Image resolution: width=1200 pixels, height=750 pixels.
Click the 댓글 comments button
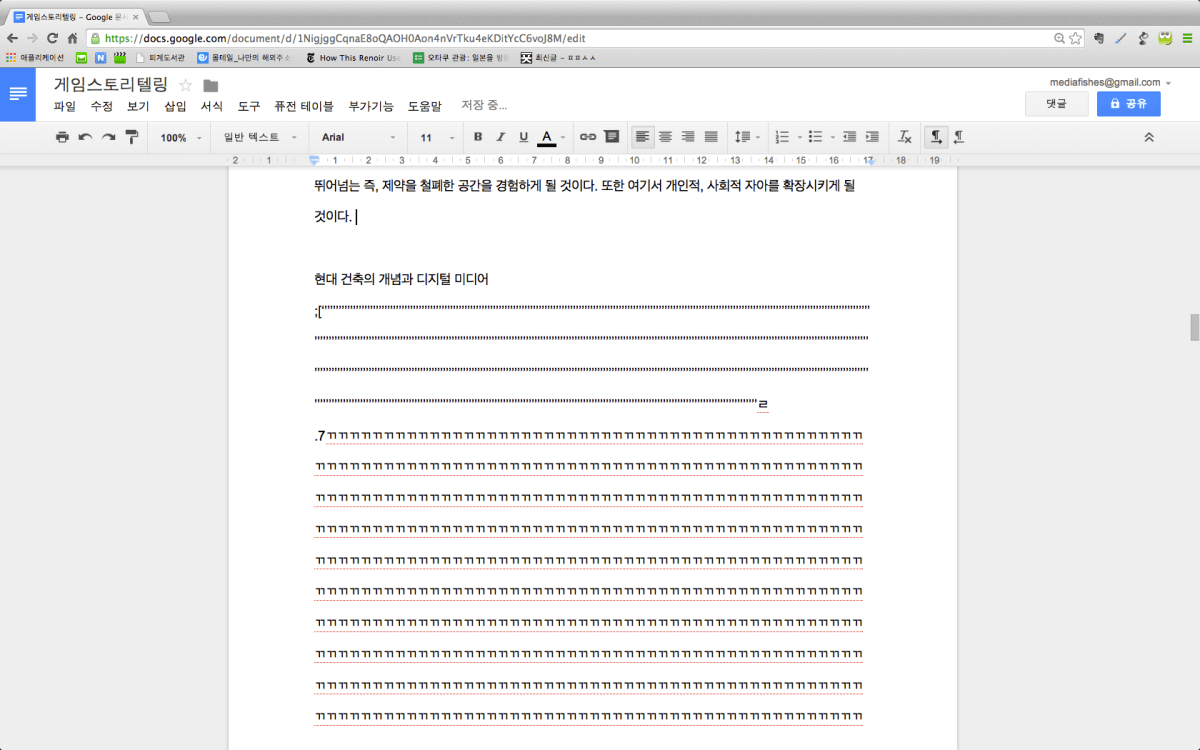(1056, 103)
